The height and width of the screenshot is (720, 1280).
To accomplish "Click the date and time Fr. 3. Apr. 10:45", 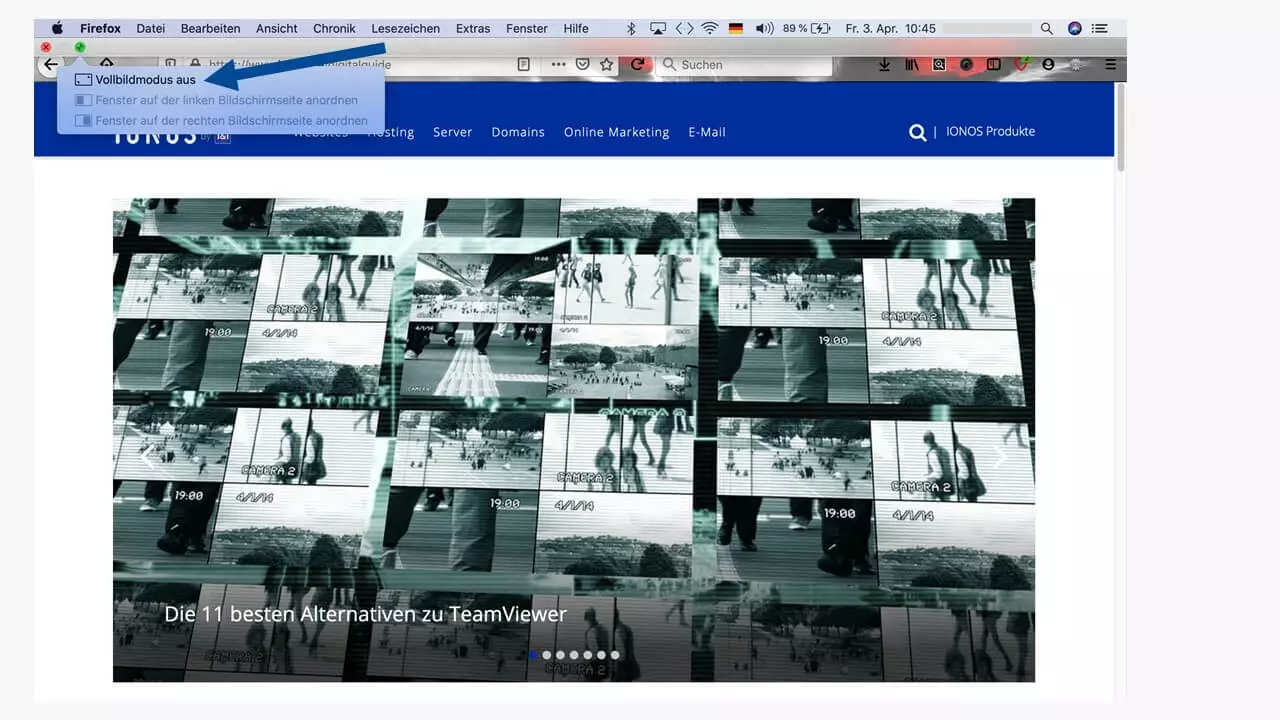I will click(x=890, y=28).
